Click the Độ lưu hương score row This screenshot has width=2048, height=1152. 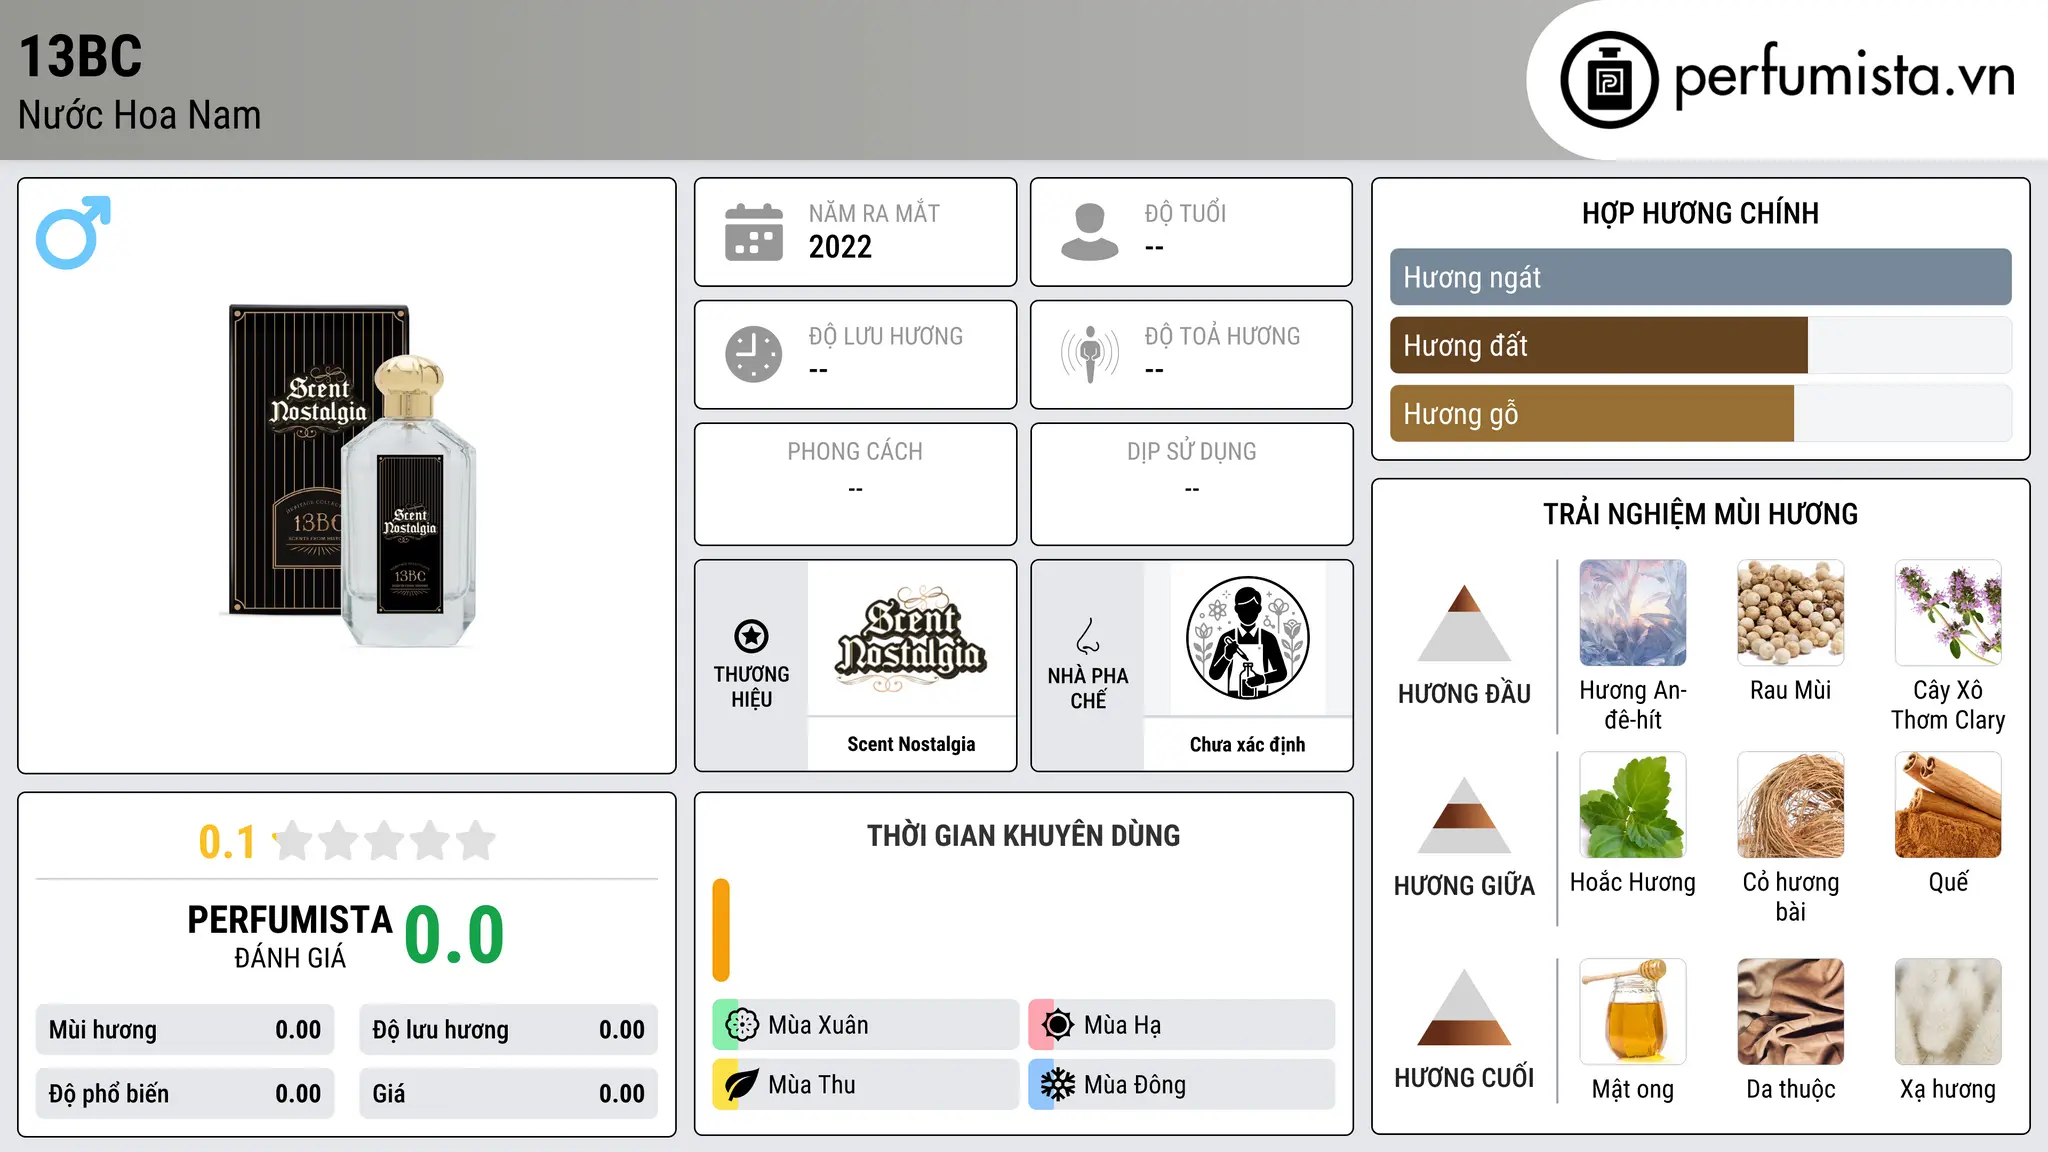pos(508,1030)
